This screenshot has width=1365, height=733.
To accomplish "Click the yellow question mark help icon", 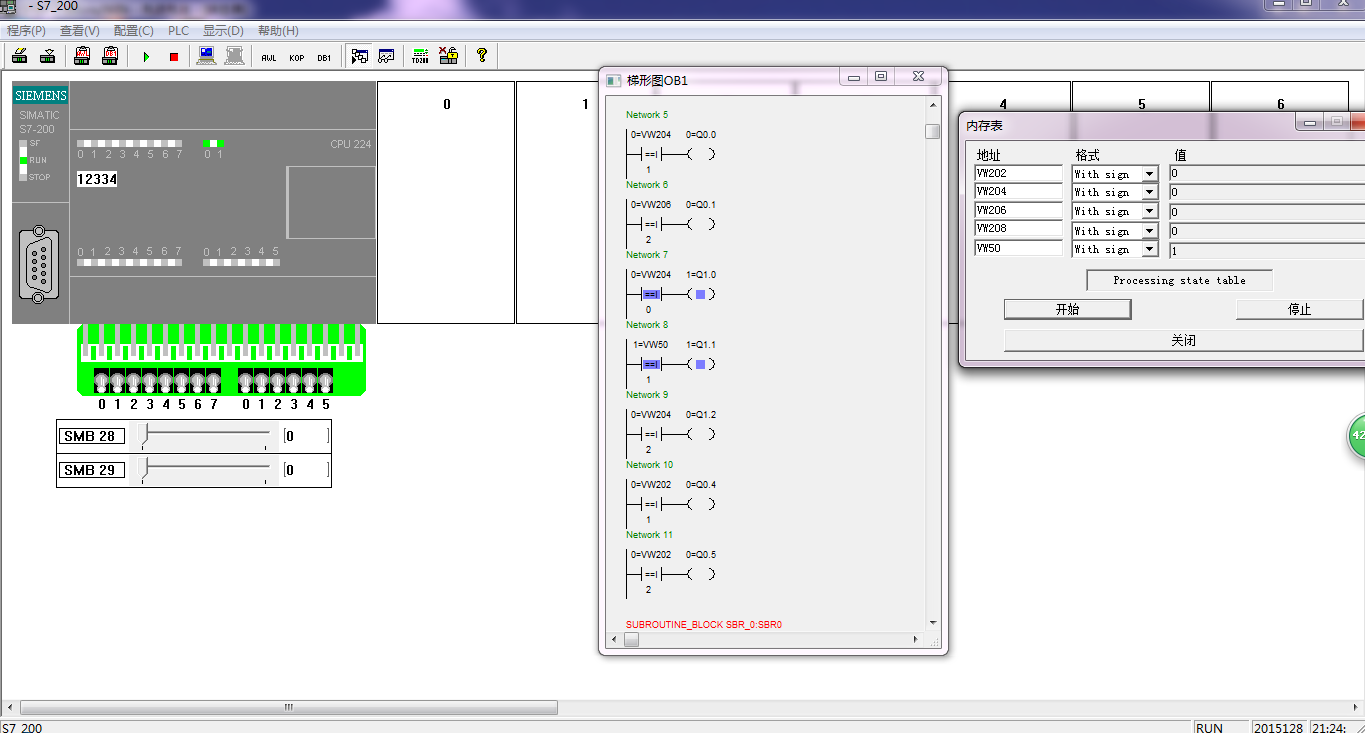I will [482, 56].
